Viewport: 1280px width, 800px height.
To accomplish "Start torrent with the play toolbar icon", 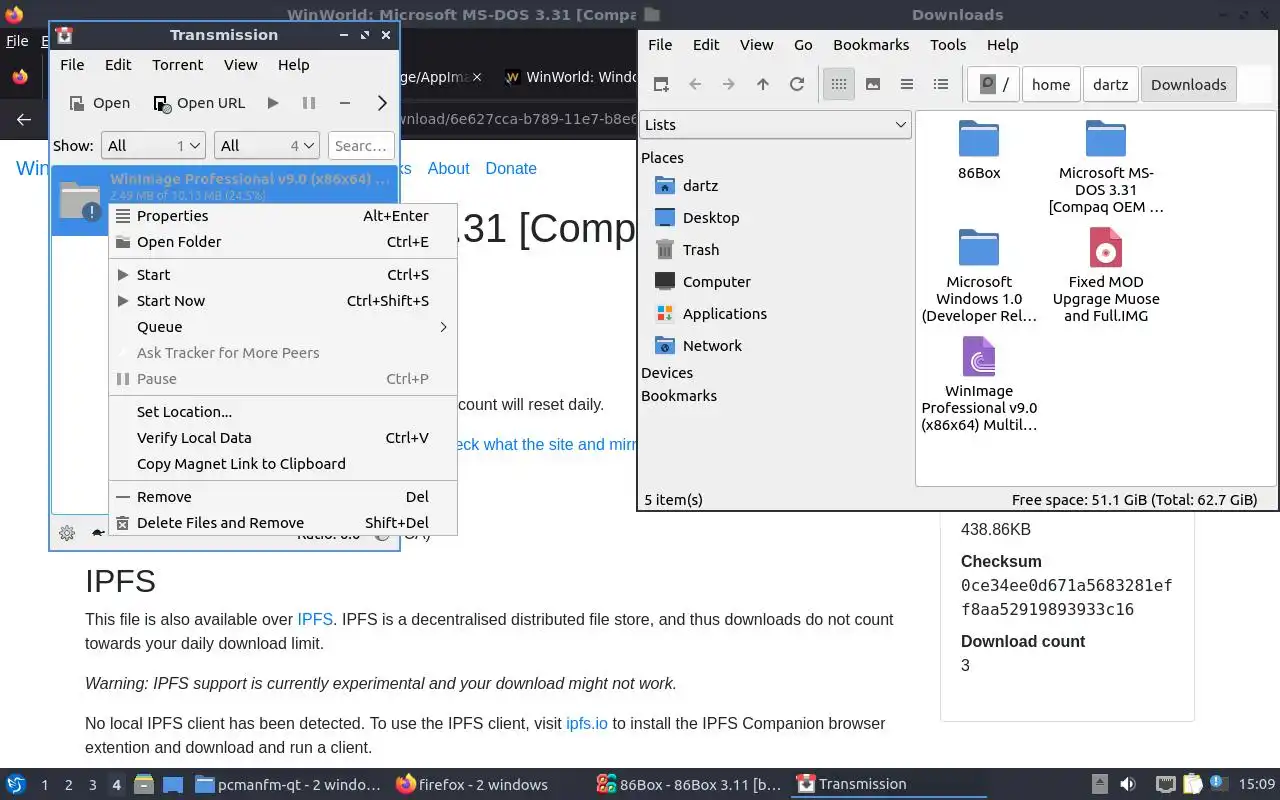I will tap(273, 103).
